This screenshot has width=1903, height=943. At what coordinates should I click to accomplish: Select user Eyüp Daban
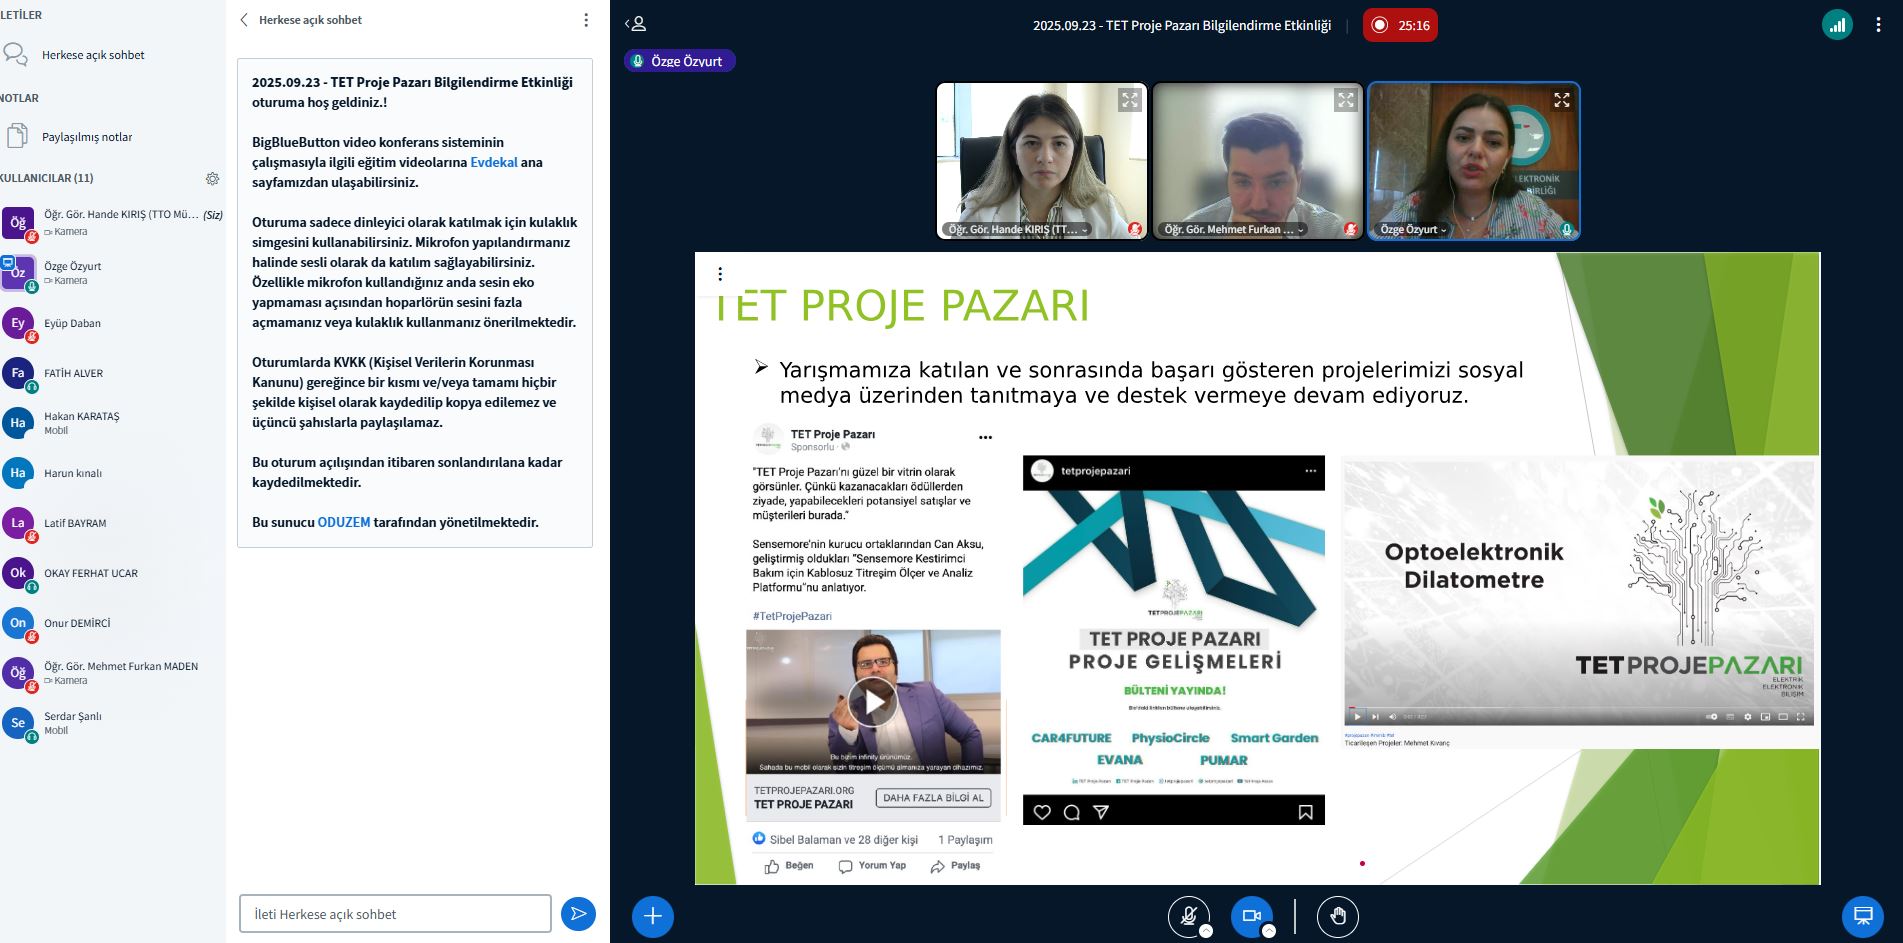coord(112,323)
